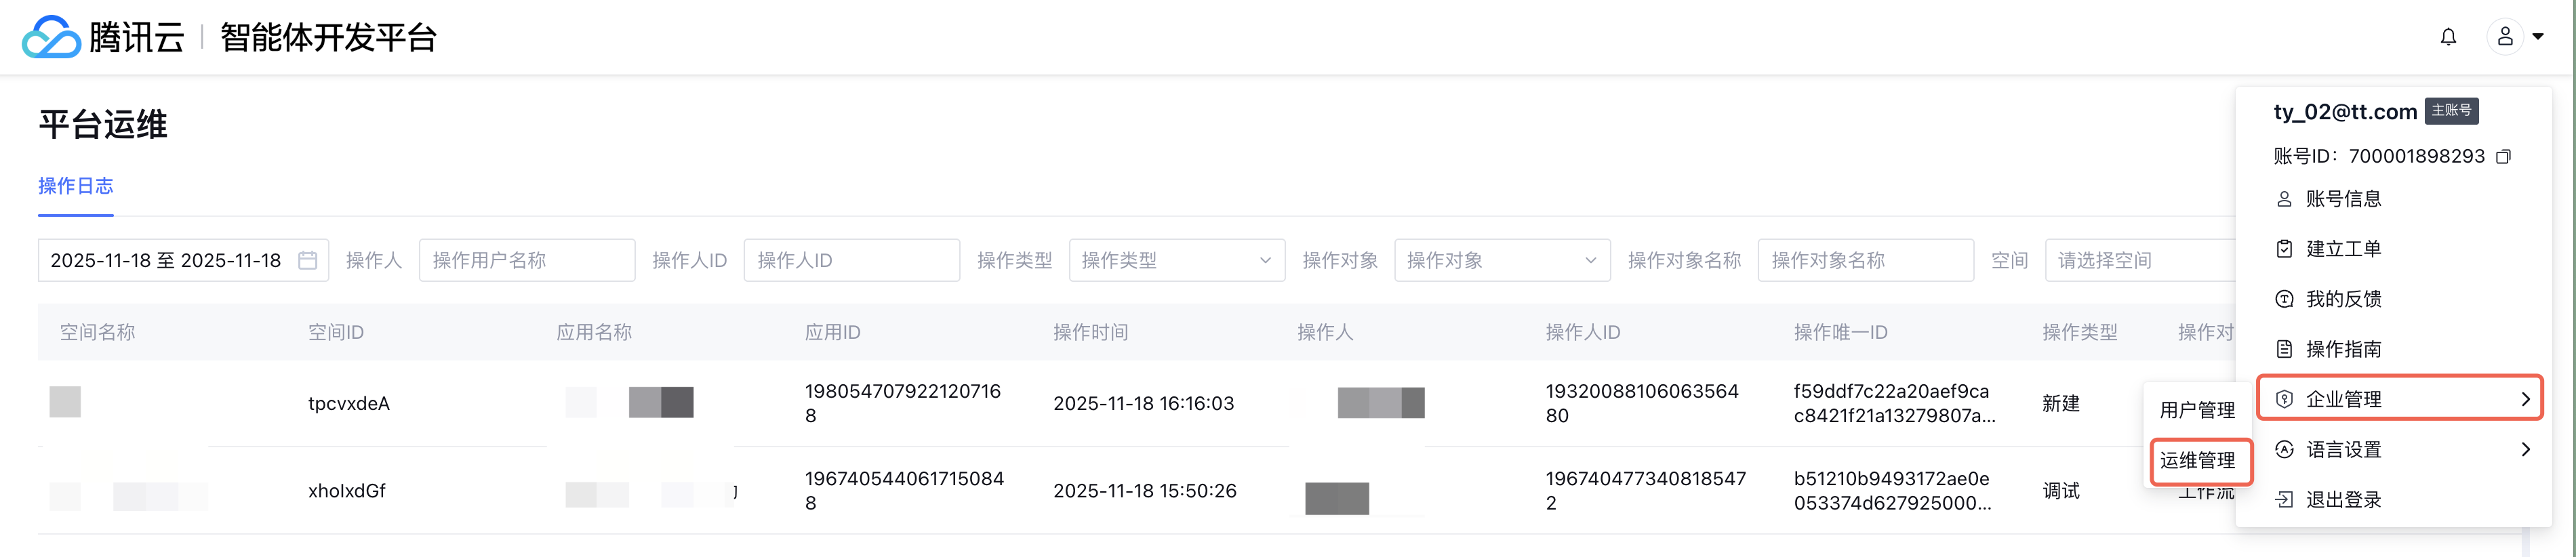2576x557 pixels.
Task: Open the 请选择空间 space selector
Action: (2140, 260)
